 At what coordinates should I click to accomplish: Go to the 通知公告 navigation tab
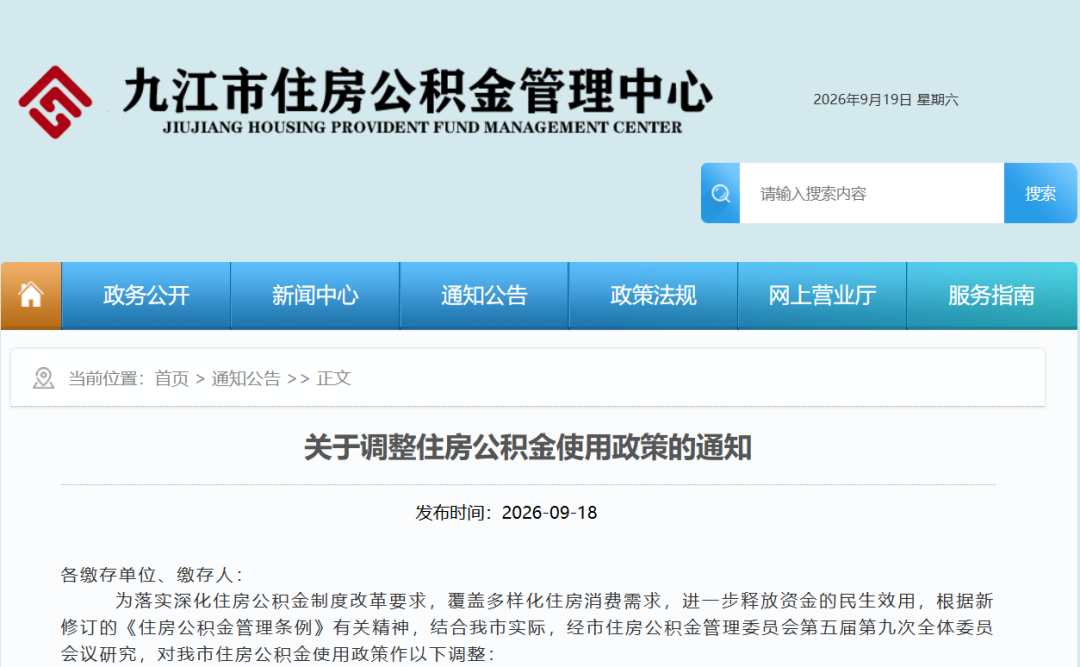click(484, 296)
